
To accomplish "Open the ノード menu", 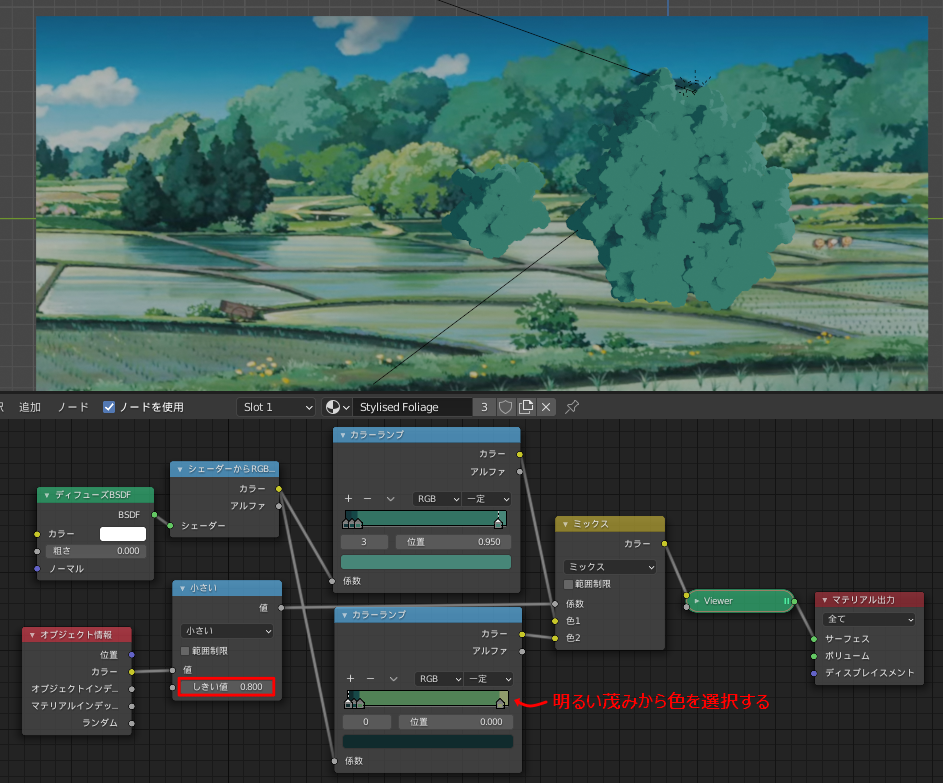I will point(73,407).
